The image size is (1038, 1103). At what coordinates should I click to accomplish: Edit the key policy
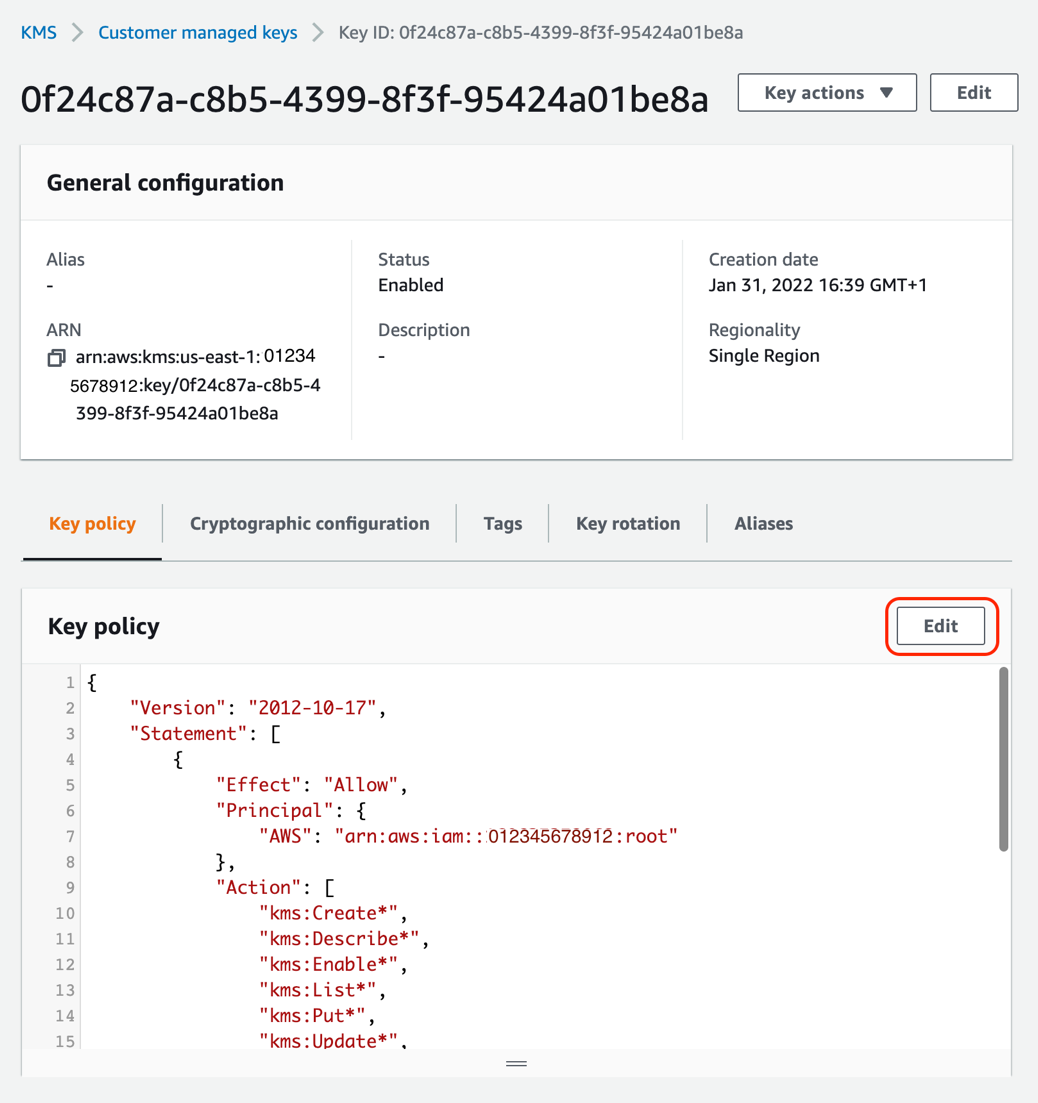pos(941,626)
